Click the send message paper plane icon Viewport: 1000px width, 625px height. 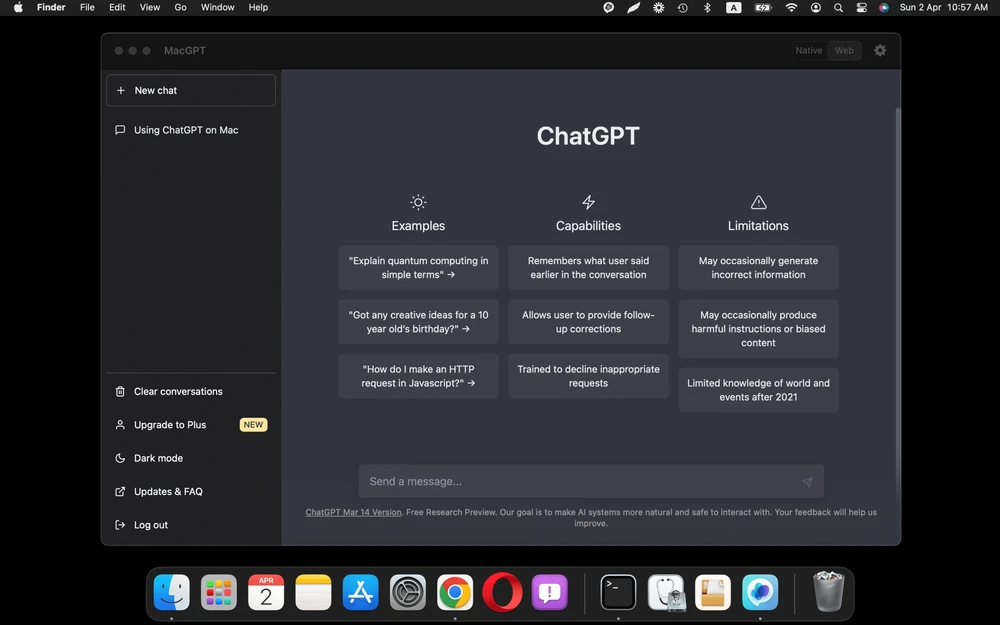807,482
